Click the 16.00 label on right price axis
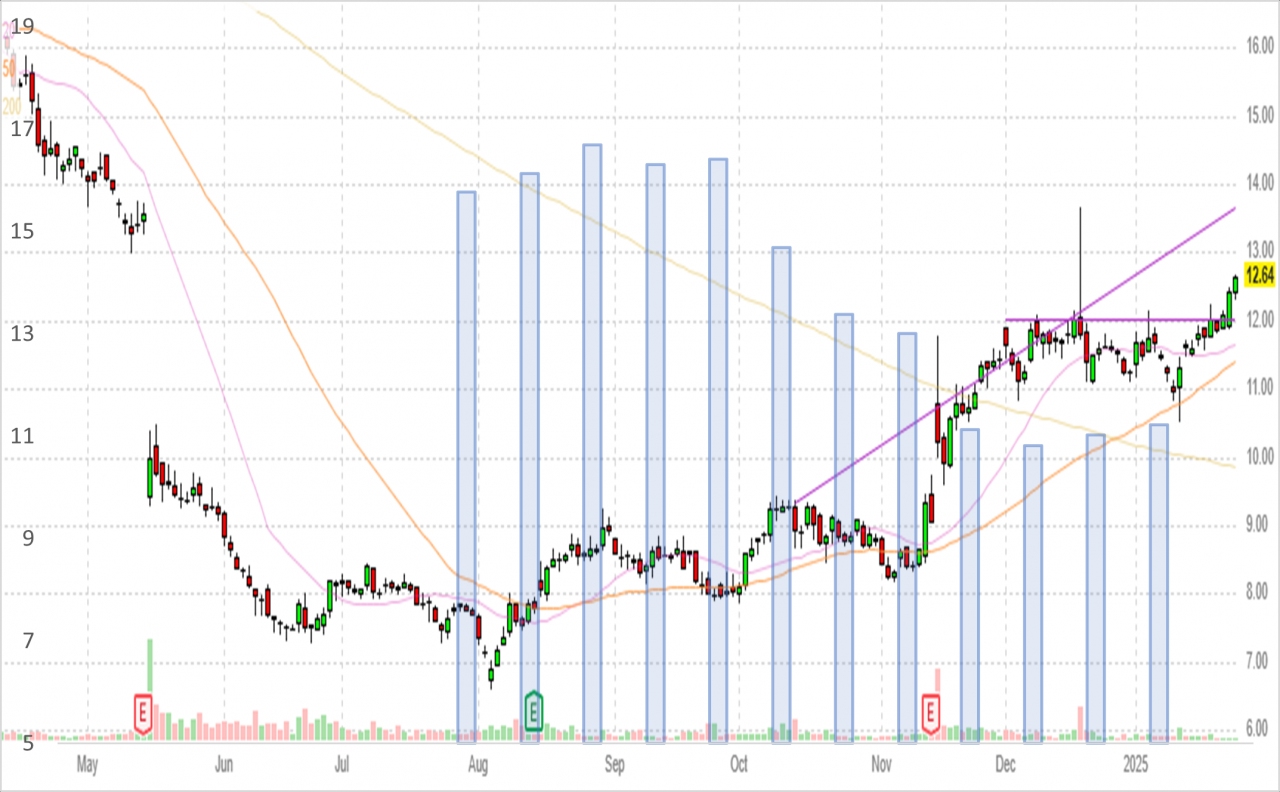The width and height of the screenshot is (1280, 792). [x=1259, y=46]
